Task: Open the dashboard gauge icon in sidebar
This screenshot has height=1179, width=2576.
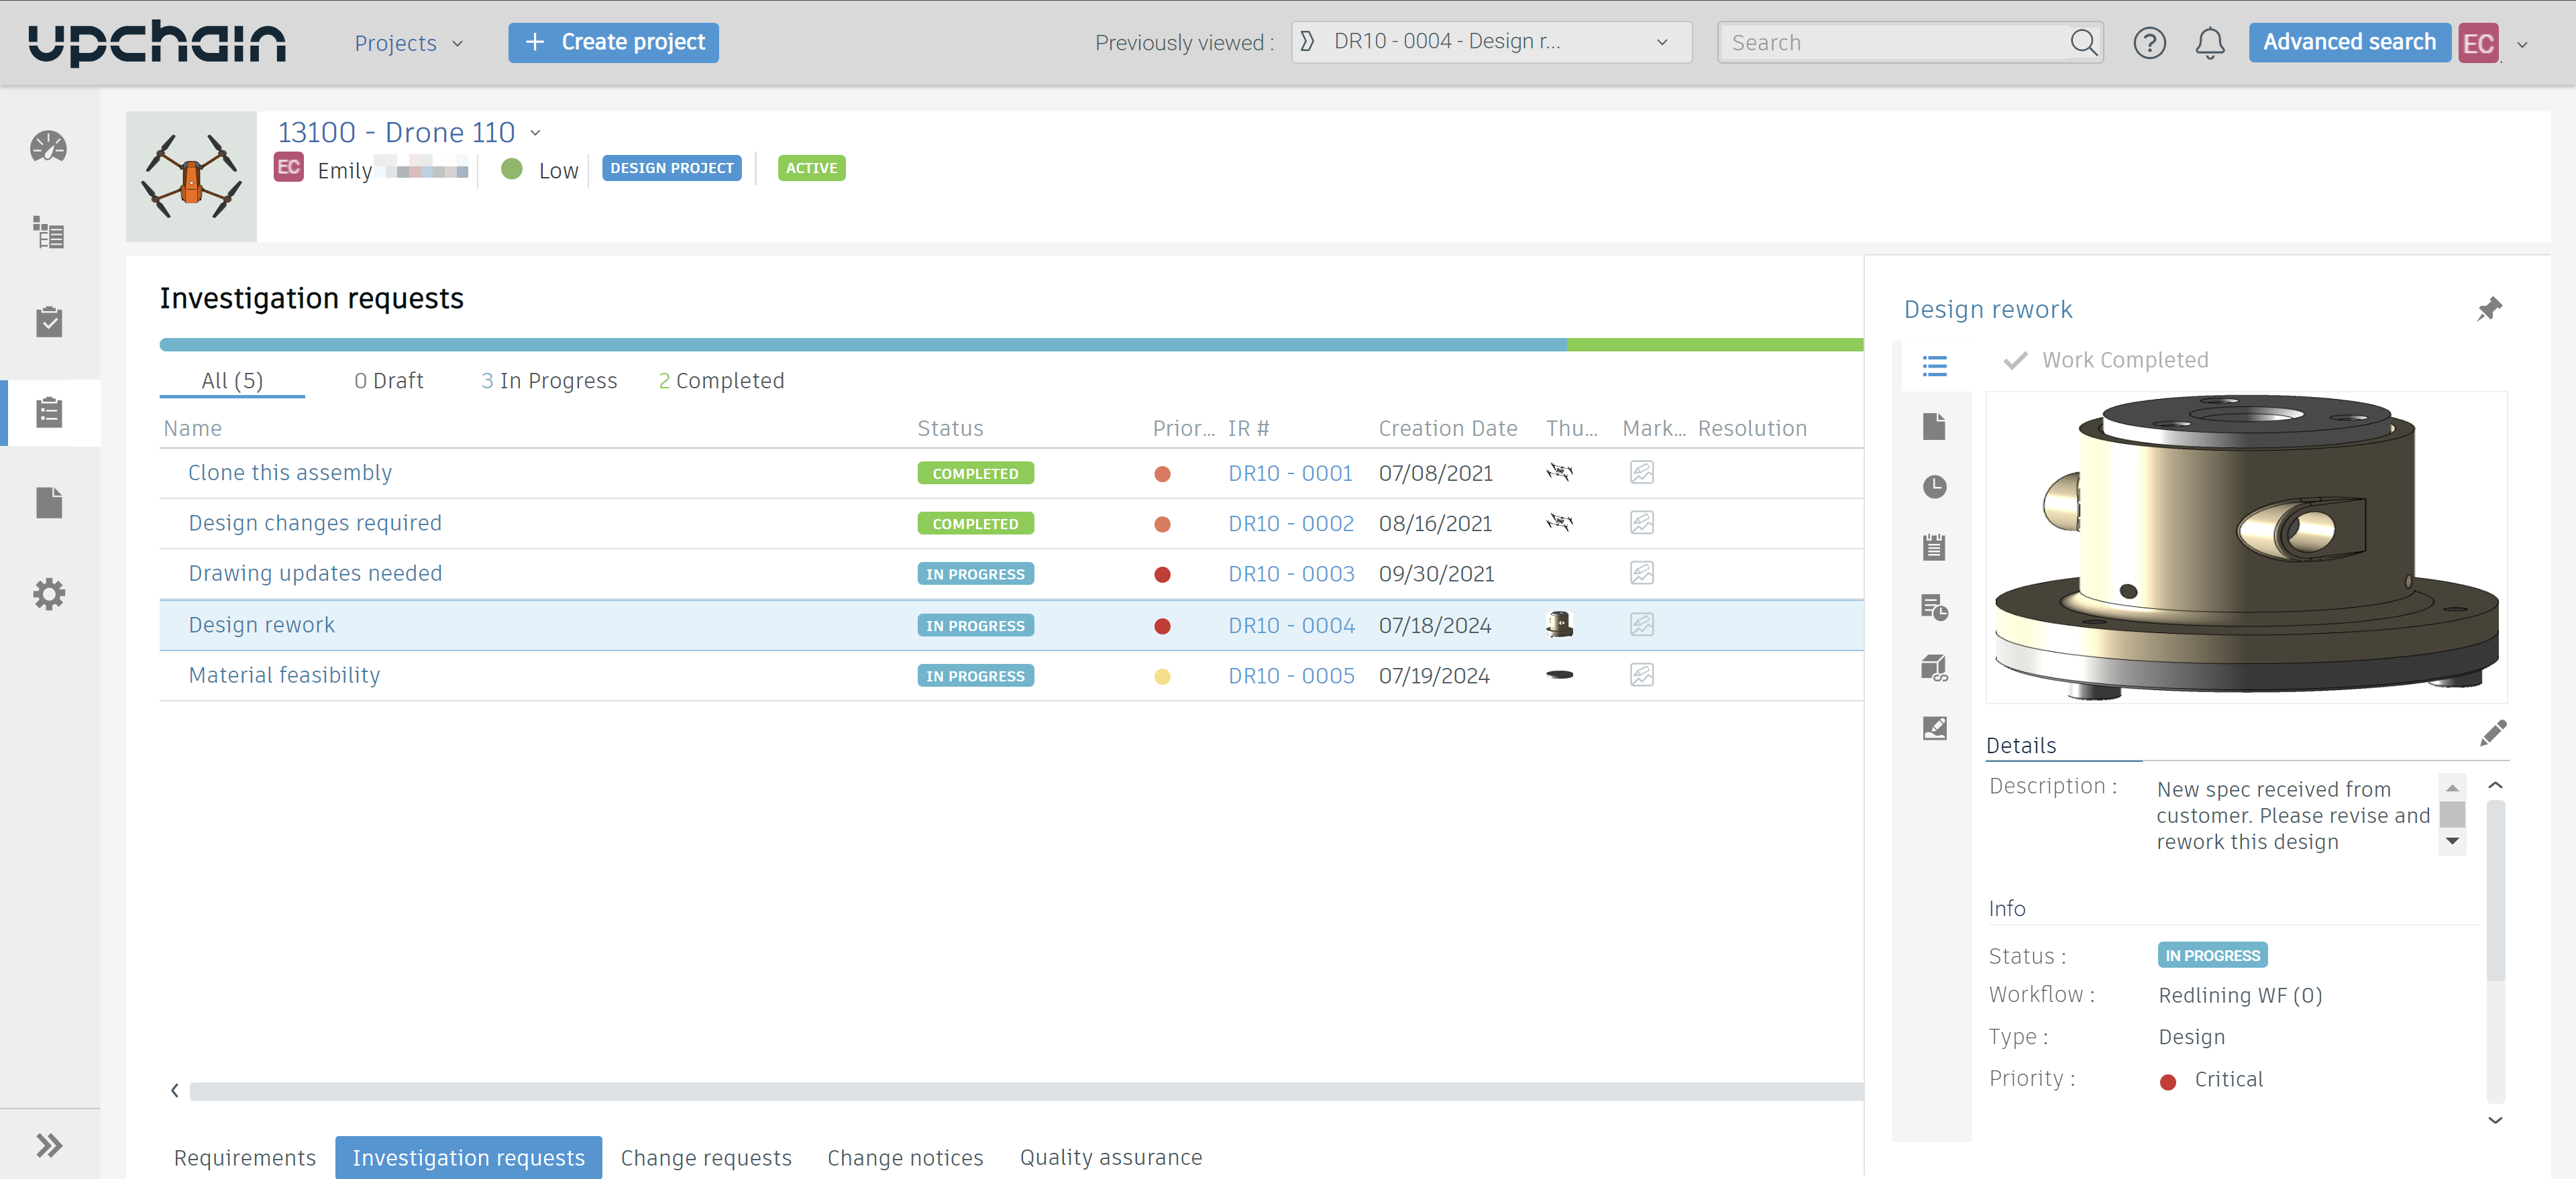Action: click(48, 147)
